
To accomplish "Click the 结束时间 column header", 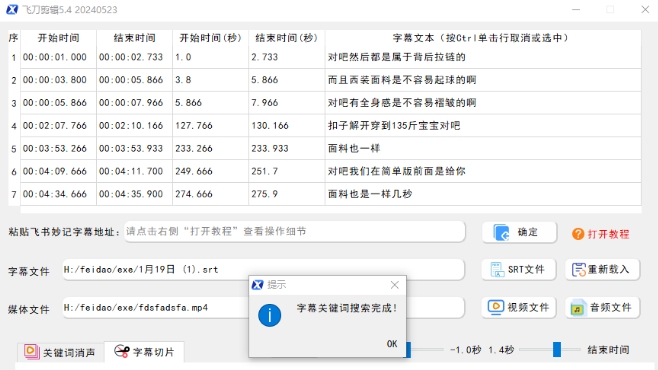I will click(x=134, y=38).
